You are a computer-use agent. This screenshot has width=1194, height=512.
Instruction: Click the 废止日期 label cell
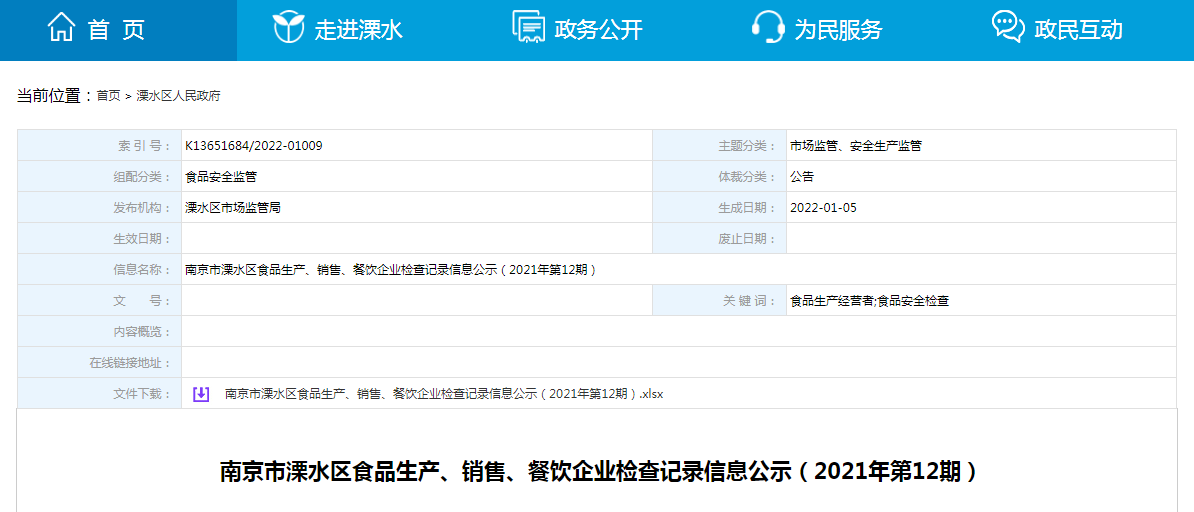720,238
